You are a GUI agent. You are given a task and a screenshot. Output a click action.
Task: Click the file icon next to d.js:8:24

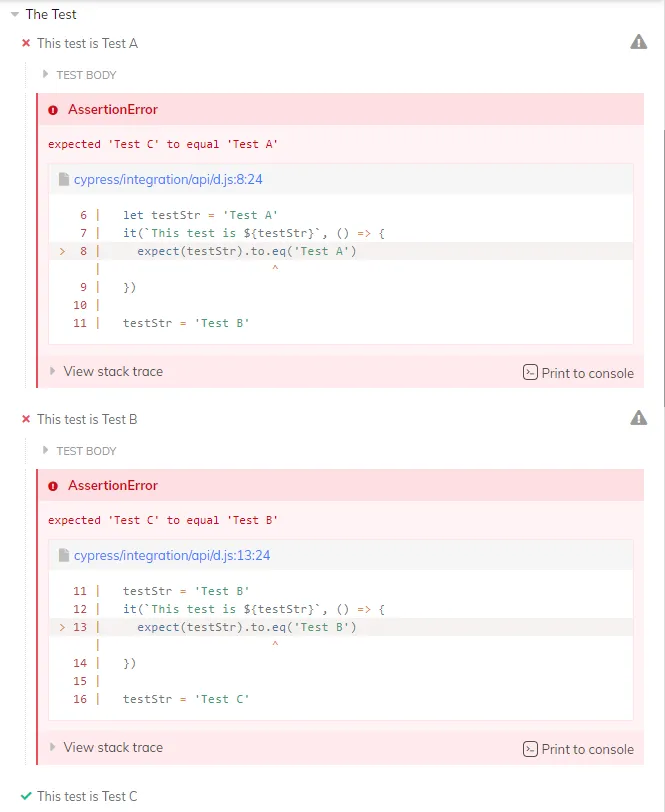point(64,179)
